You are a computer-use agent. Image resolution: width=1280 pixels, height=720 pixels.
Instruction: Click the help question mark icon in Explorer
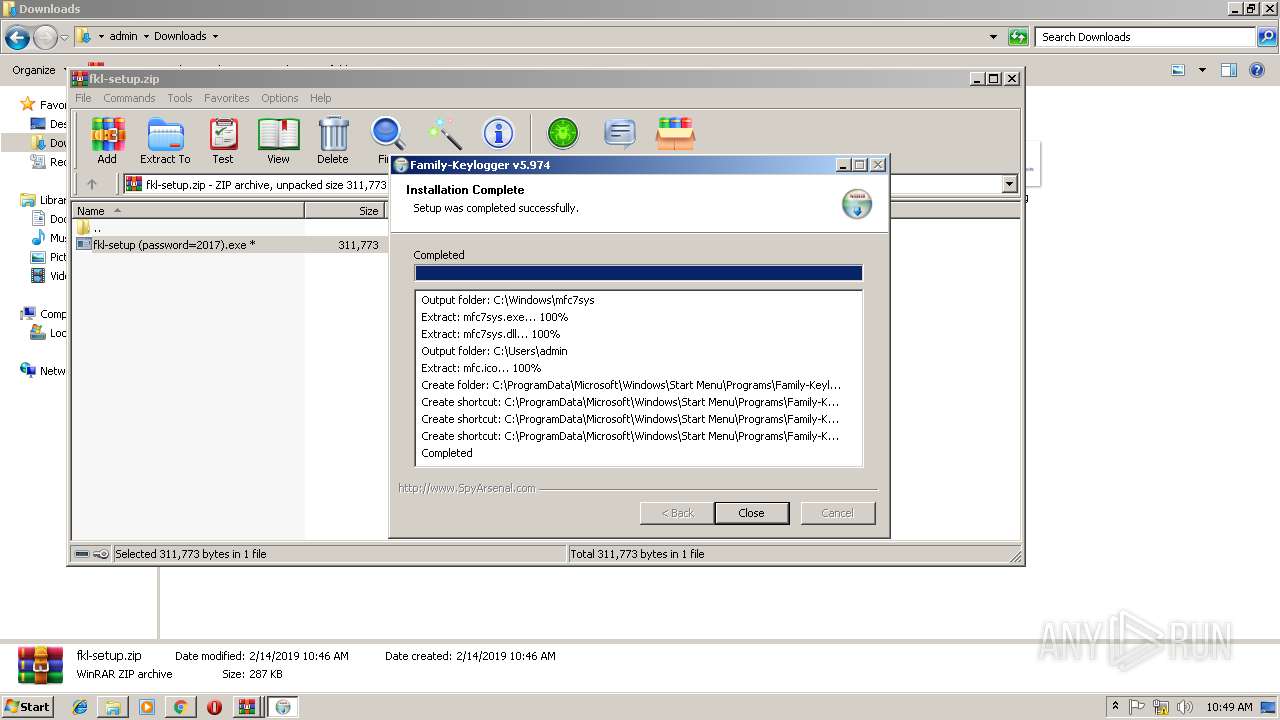pyautogui.click(x=1259, y=70)
